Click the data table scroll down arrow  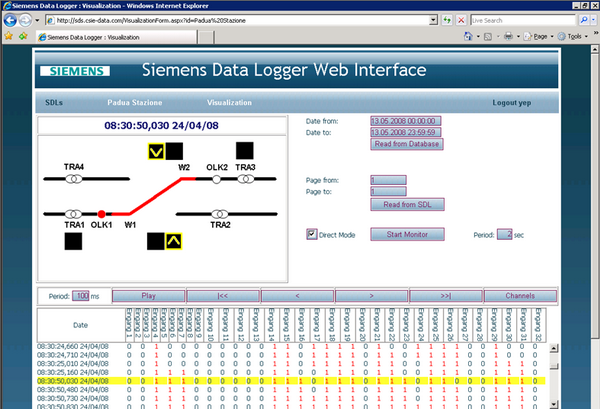click(554, 404)
